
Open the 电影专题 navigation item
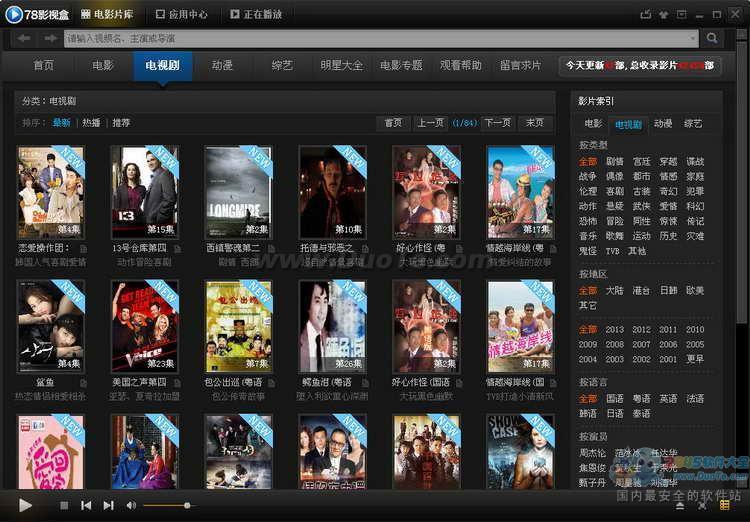click(401, 65)
